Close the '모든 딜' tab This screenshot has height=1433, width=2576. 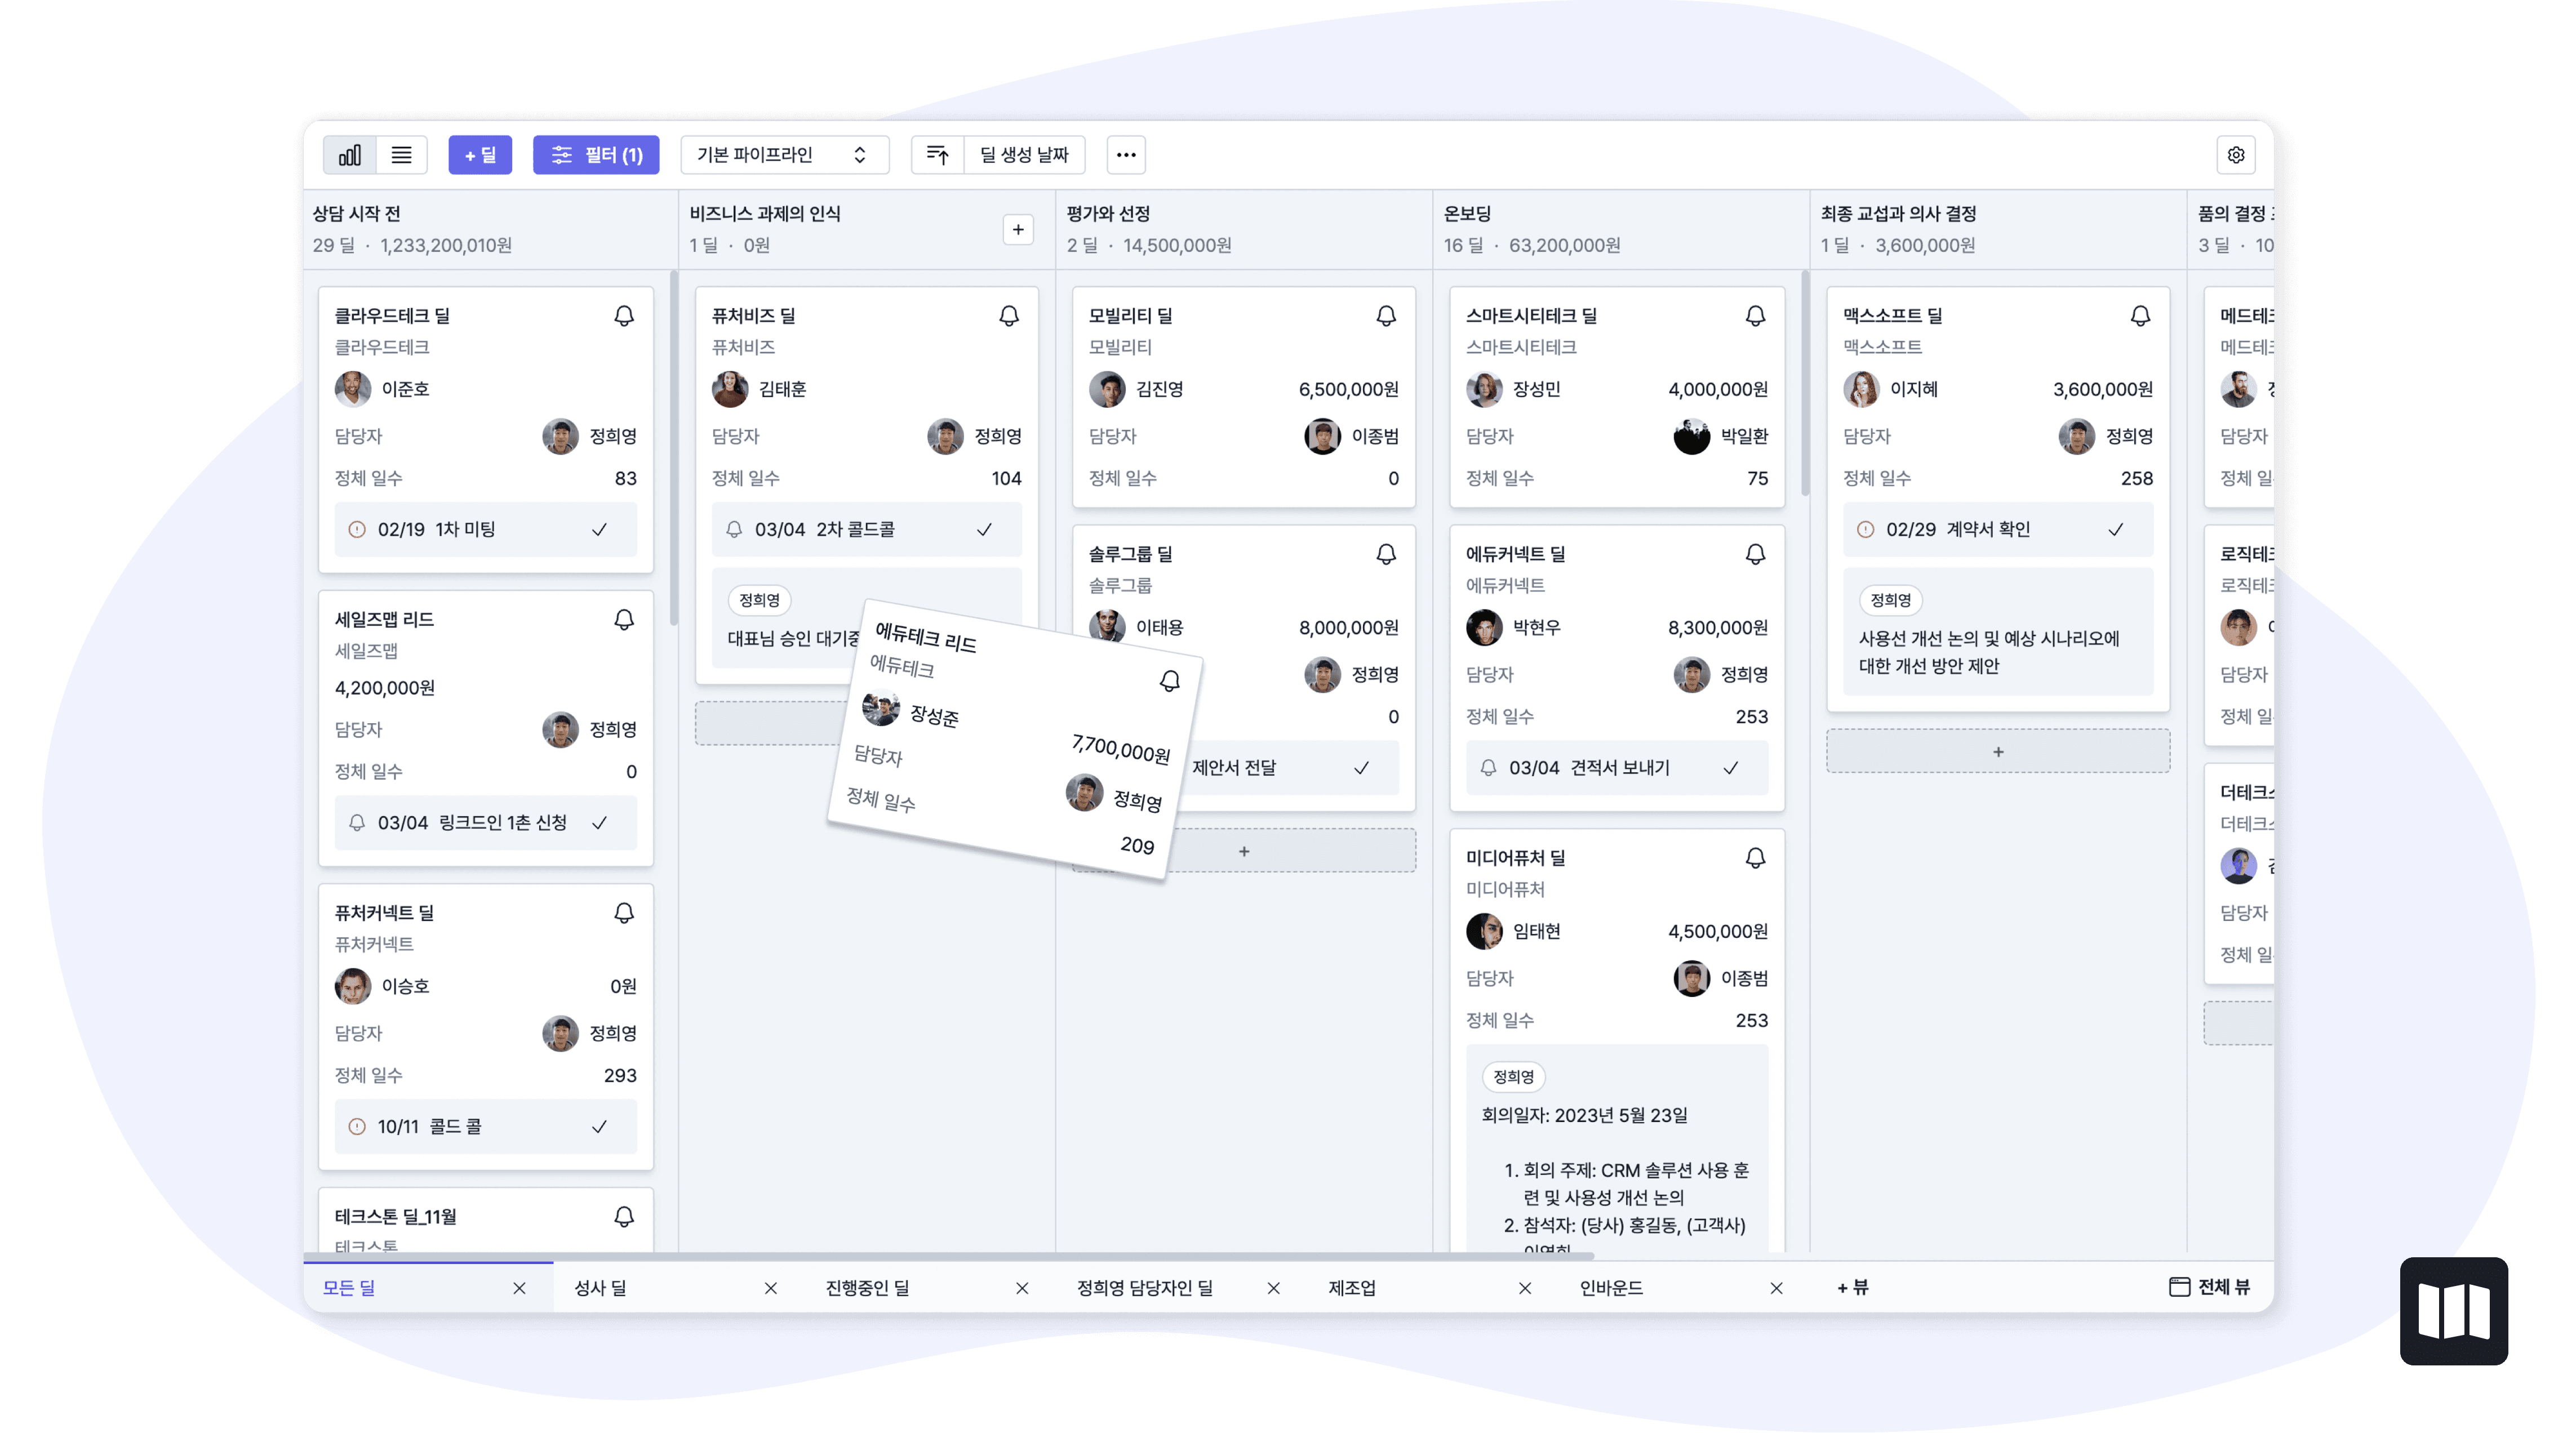click(519, 1288)
